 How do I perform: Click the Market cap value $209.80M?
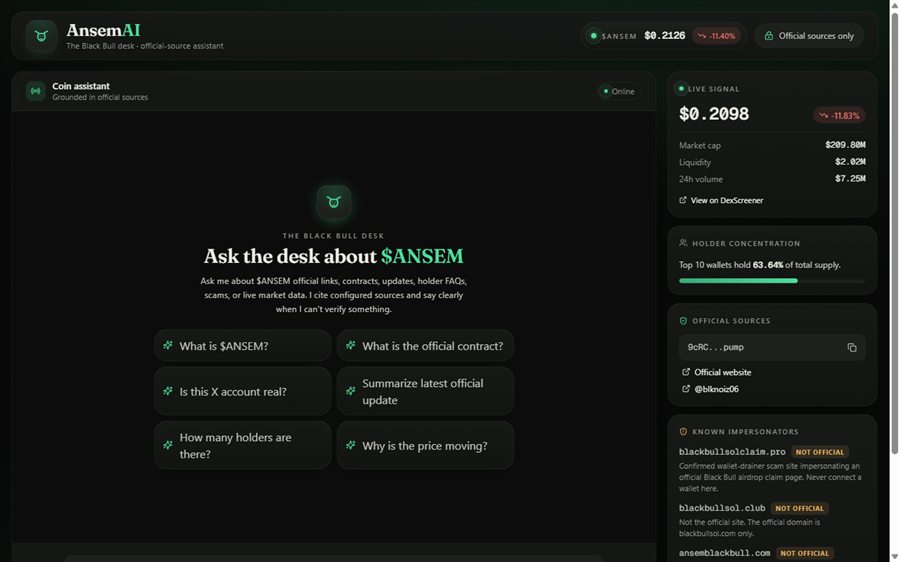coord(845,145)
